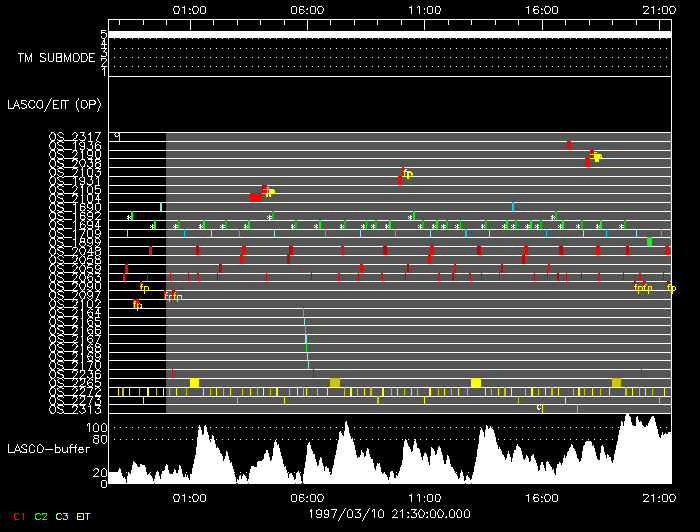Click the bright green block near 21:00

[x=649, y=241]
